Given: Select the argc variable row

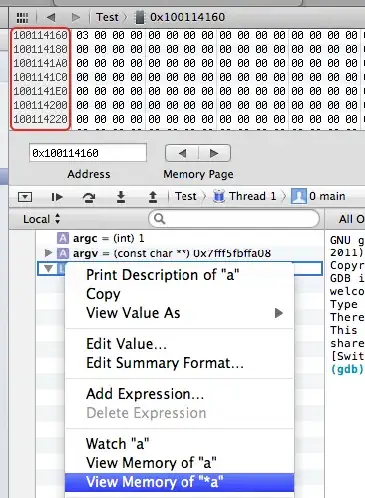Looking at the screenshot, I should [x=180, y=238].
